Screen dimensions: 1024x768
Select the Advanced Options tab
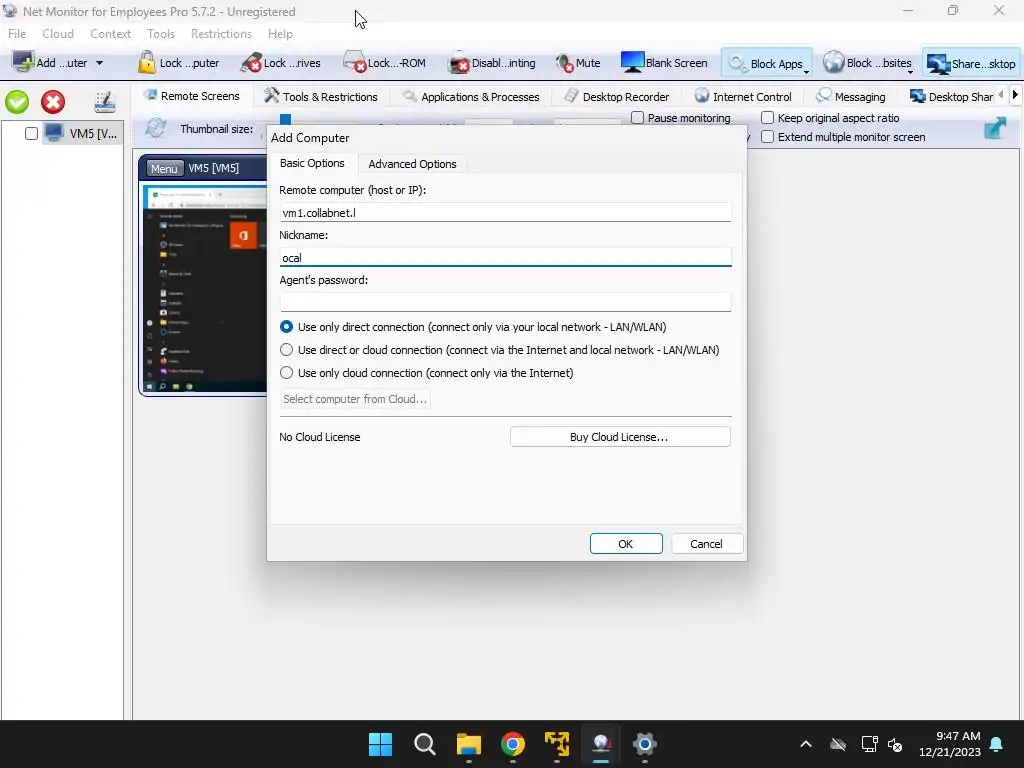pyautogui.click(x=412, y=164)
